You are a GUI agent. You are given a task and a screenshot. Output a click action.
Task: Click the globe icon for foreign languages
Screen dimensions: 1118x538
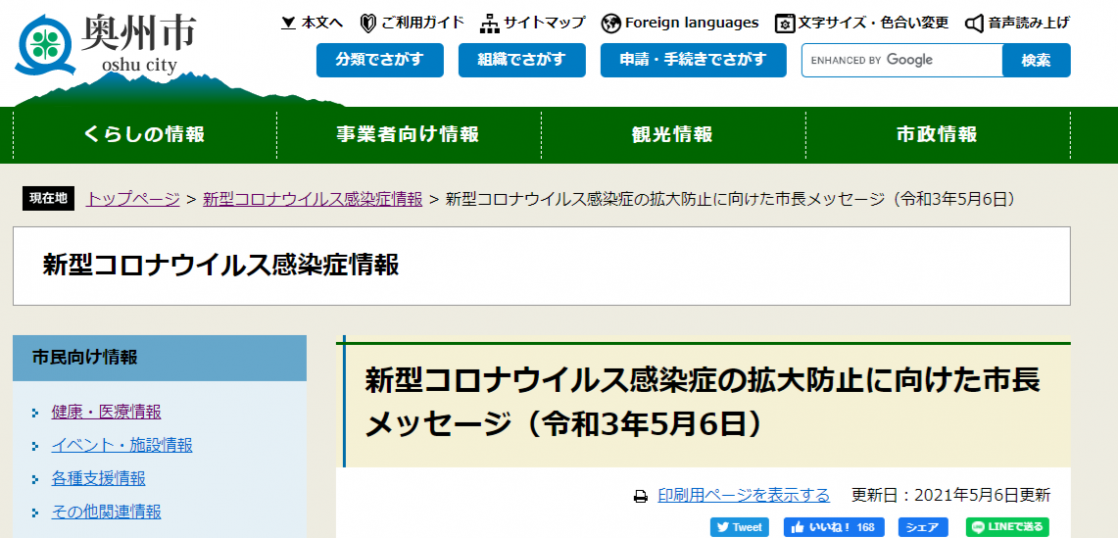tap(611, 24)
